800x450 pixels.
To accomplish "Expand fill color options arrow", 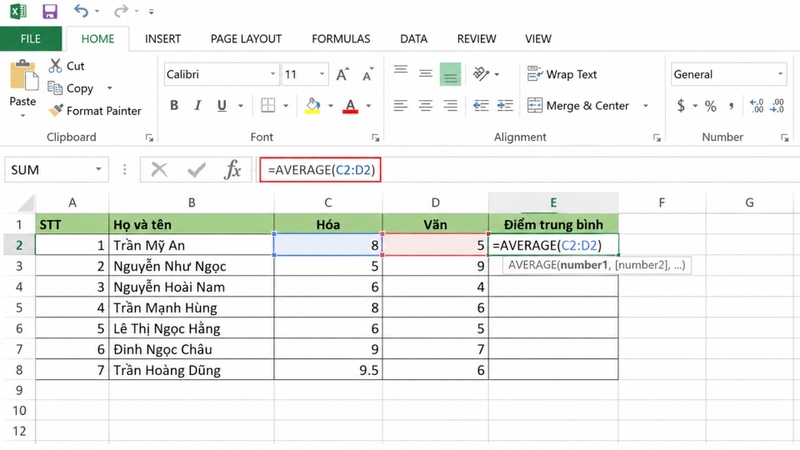I will click(331, 106).
